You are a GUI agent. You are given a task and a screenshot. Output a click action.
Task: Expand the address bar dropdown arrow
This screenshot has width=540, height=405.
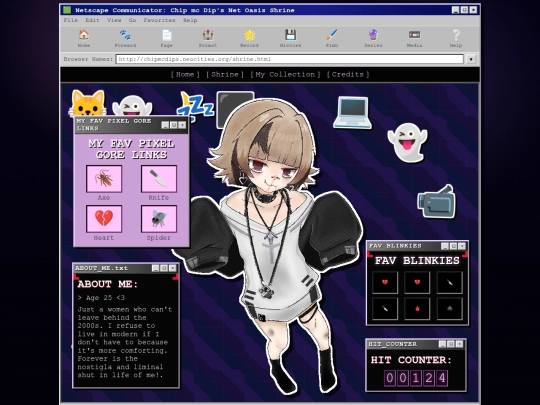pyautogui.click(x=471, y=59)
